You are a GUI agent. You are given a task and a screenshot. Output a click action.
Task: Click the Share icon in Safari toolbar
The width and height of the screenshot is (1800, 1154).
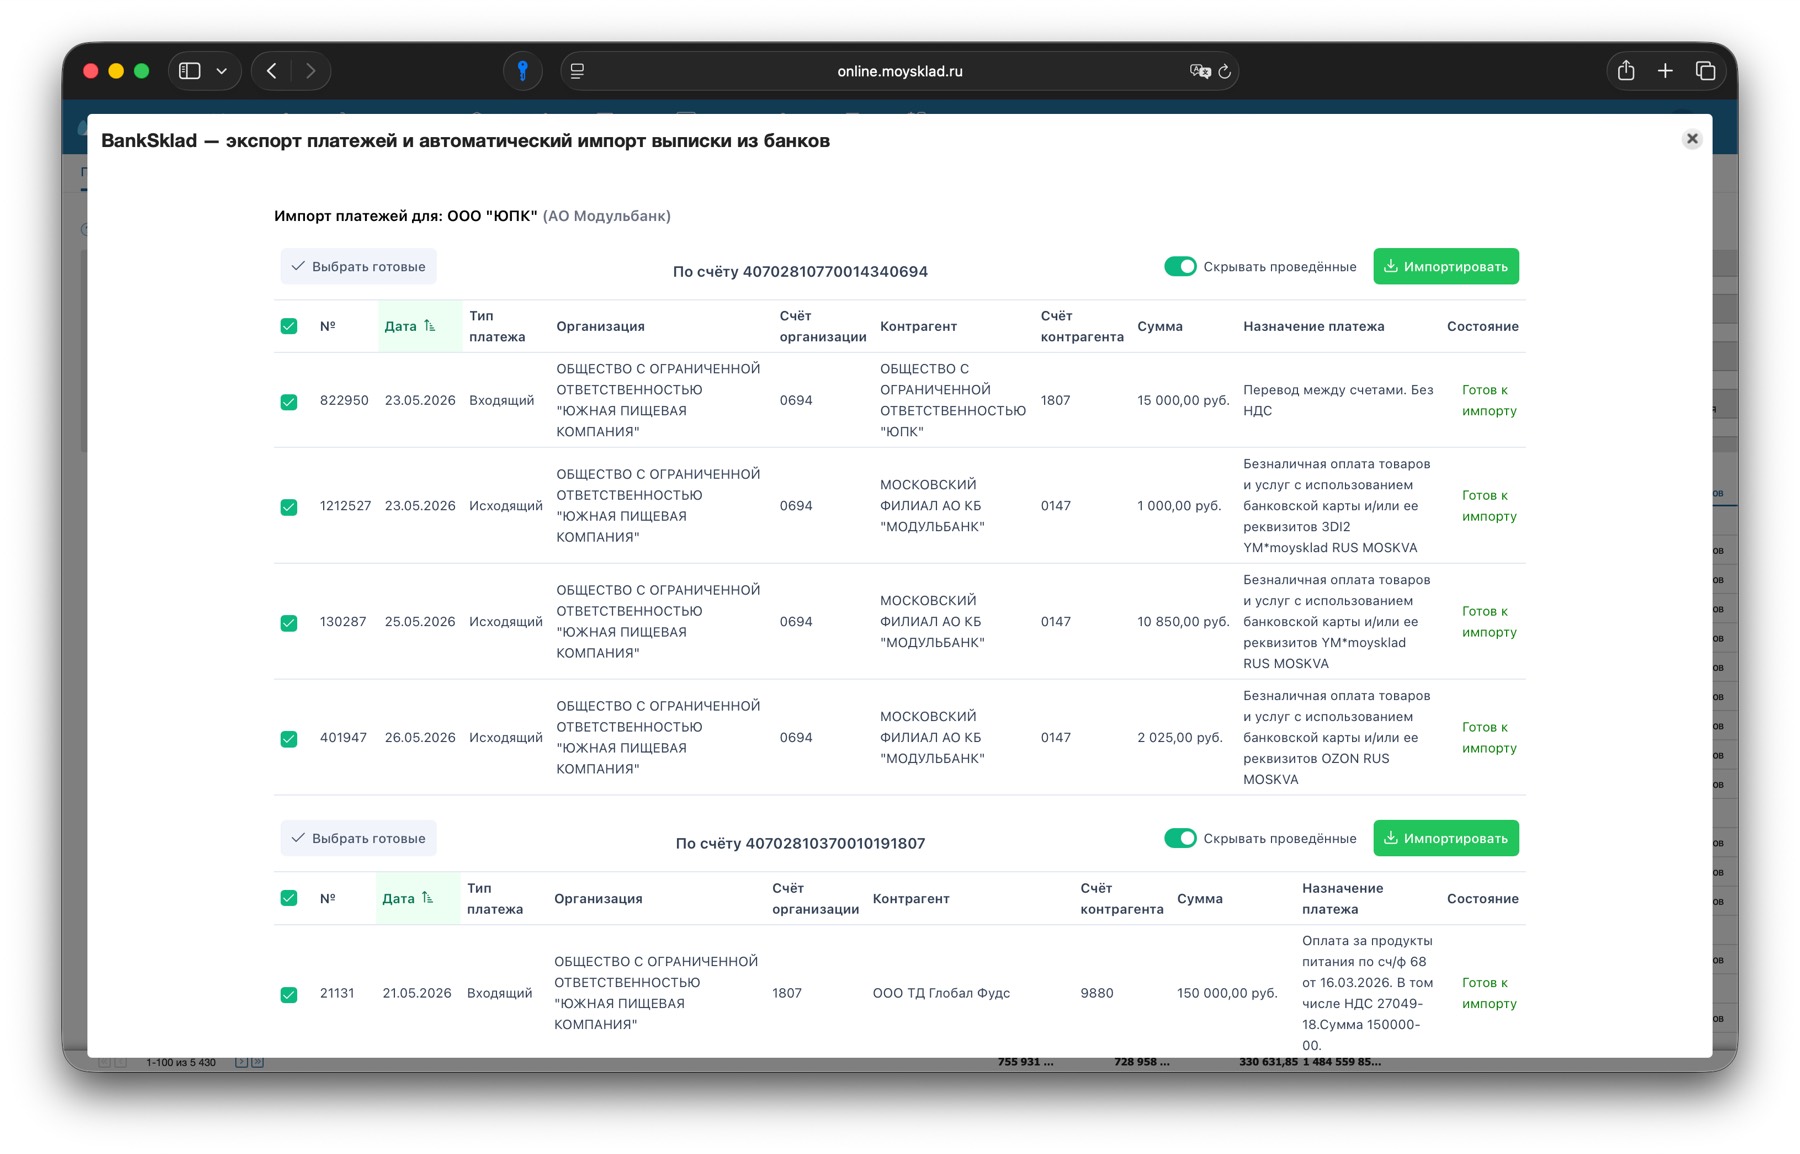(x=1626, y=71)
